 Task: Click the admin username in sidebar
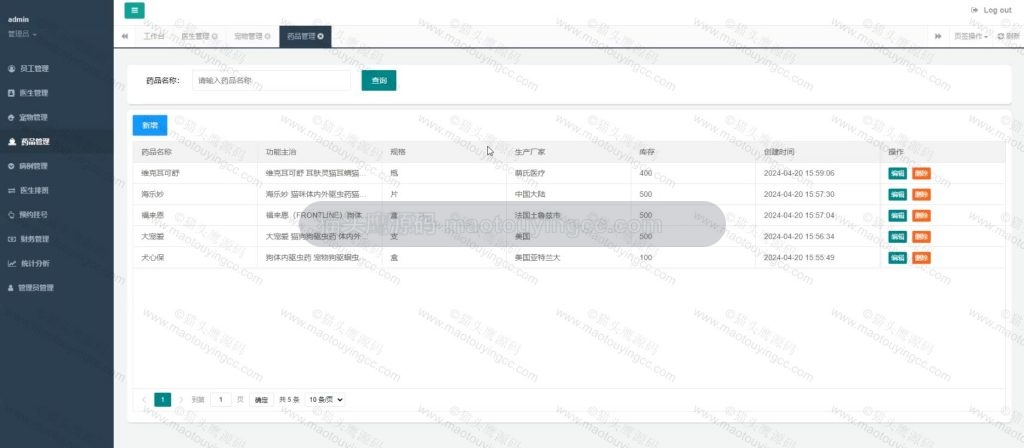pyautogui.click(x=18, y=20)
